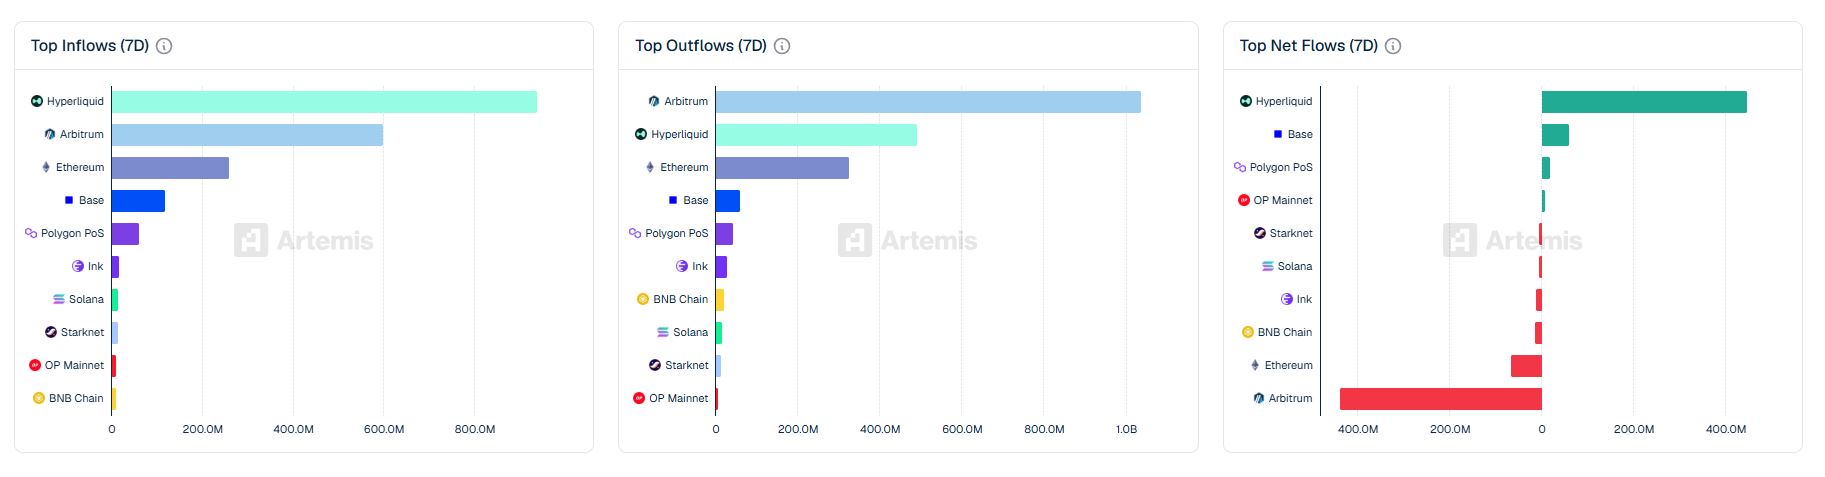The height and width of the screenshot is (477, 1825).
Task: Click the Starknet logo in Top Net Flows chart
Action: coord(1260,233)
